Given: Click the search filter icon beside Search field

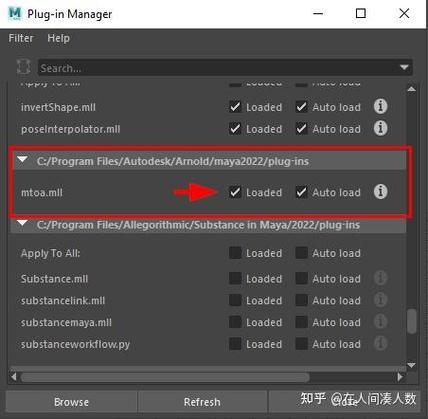Looking at the screenshot, I should 24,68.
